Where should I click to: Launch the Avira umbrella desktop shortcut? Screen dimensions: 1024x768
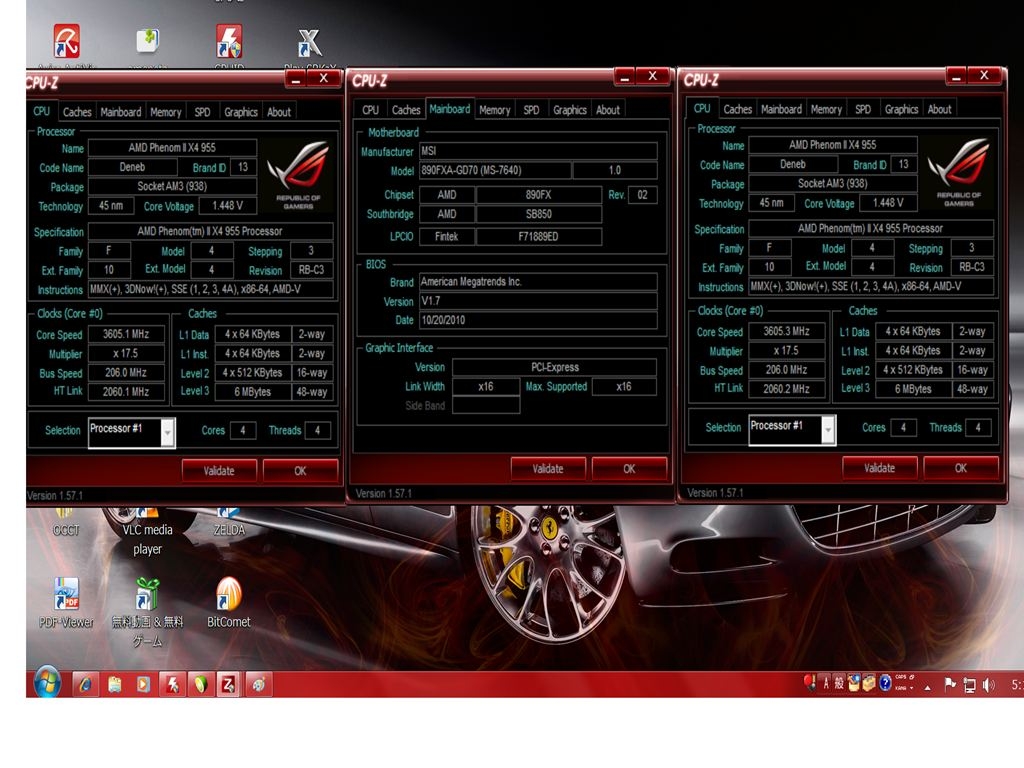click(x=66, y=42)
